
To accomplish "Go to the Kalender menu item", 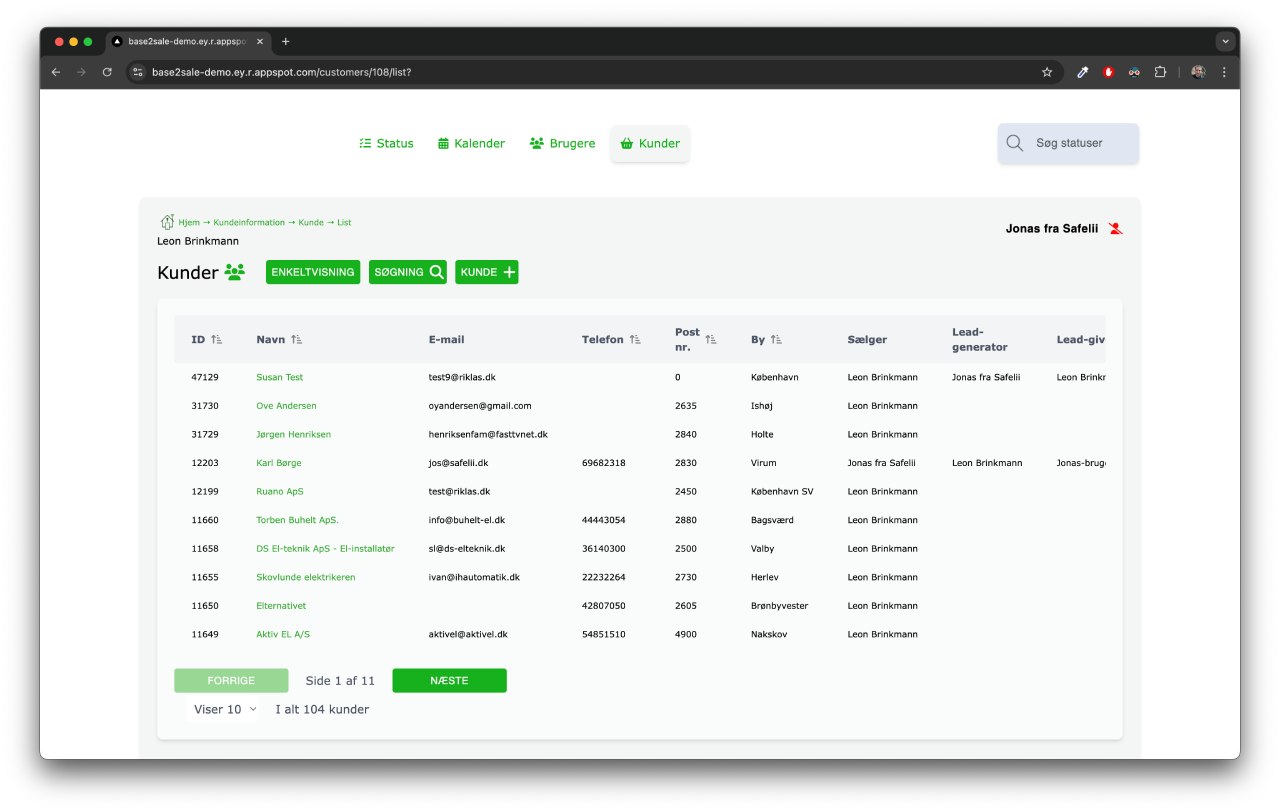I will click(x=471, y=143).
